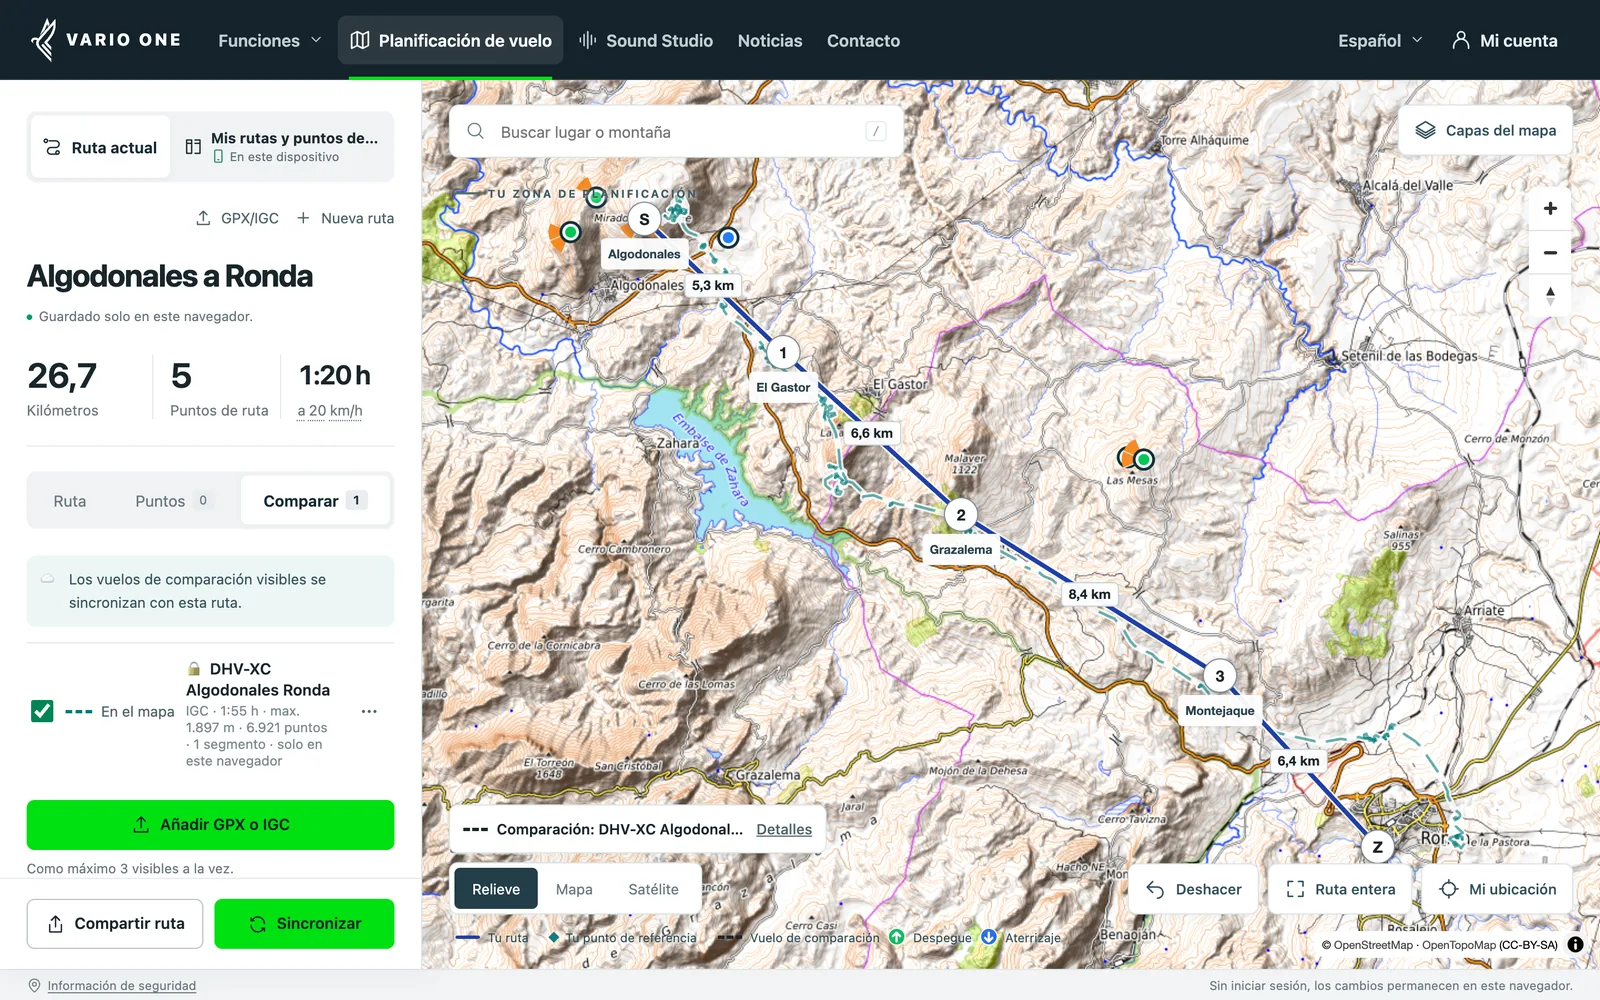Uncheck DHV-XC flight map visibility
1600x1000 pixels.
(42, 711)
